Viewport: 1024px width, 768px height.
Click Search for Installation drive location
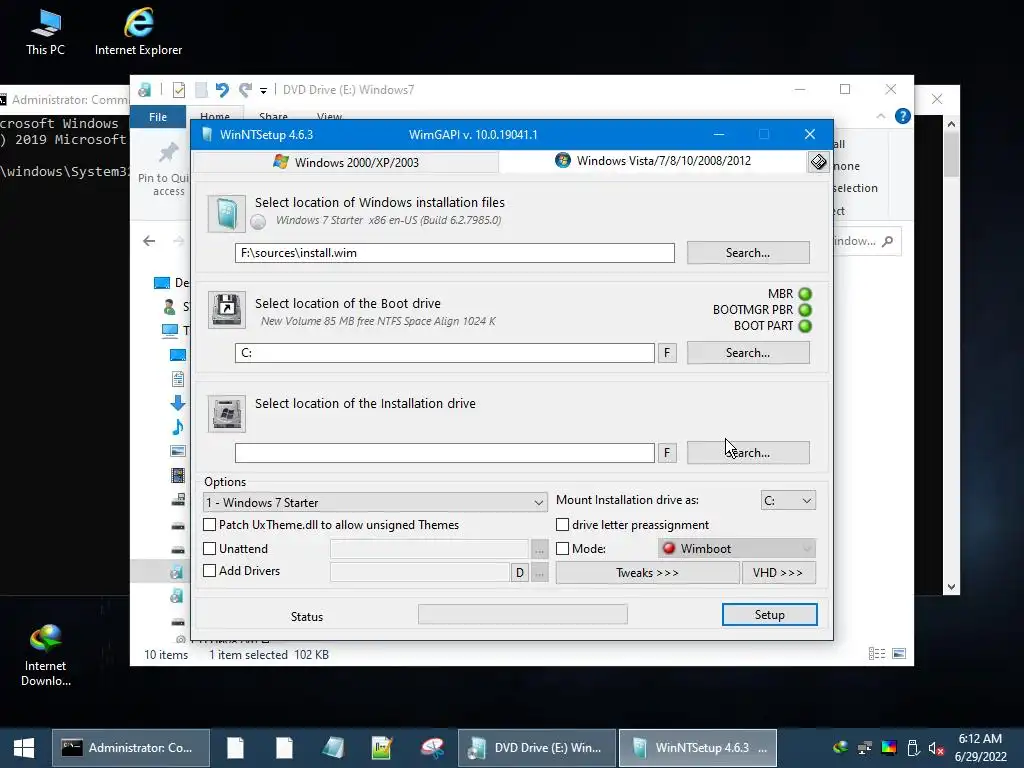[748, 453]
